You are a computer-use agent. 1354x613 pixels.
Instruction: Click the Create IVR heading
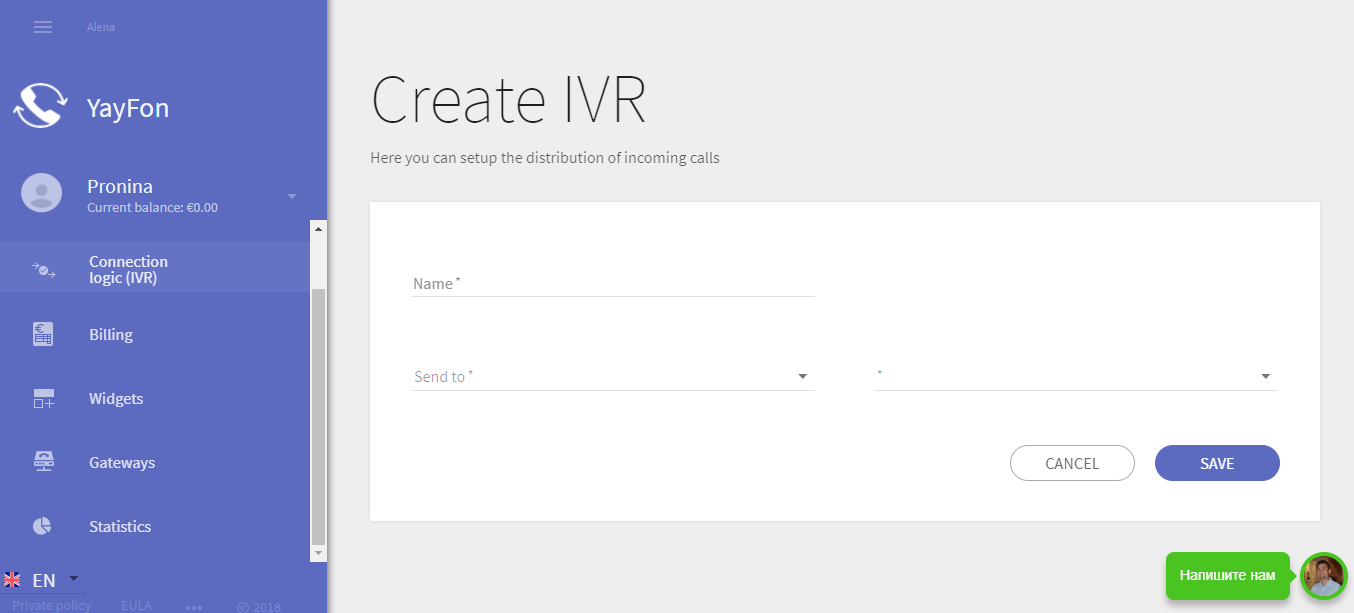point(508,100)
